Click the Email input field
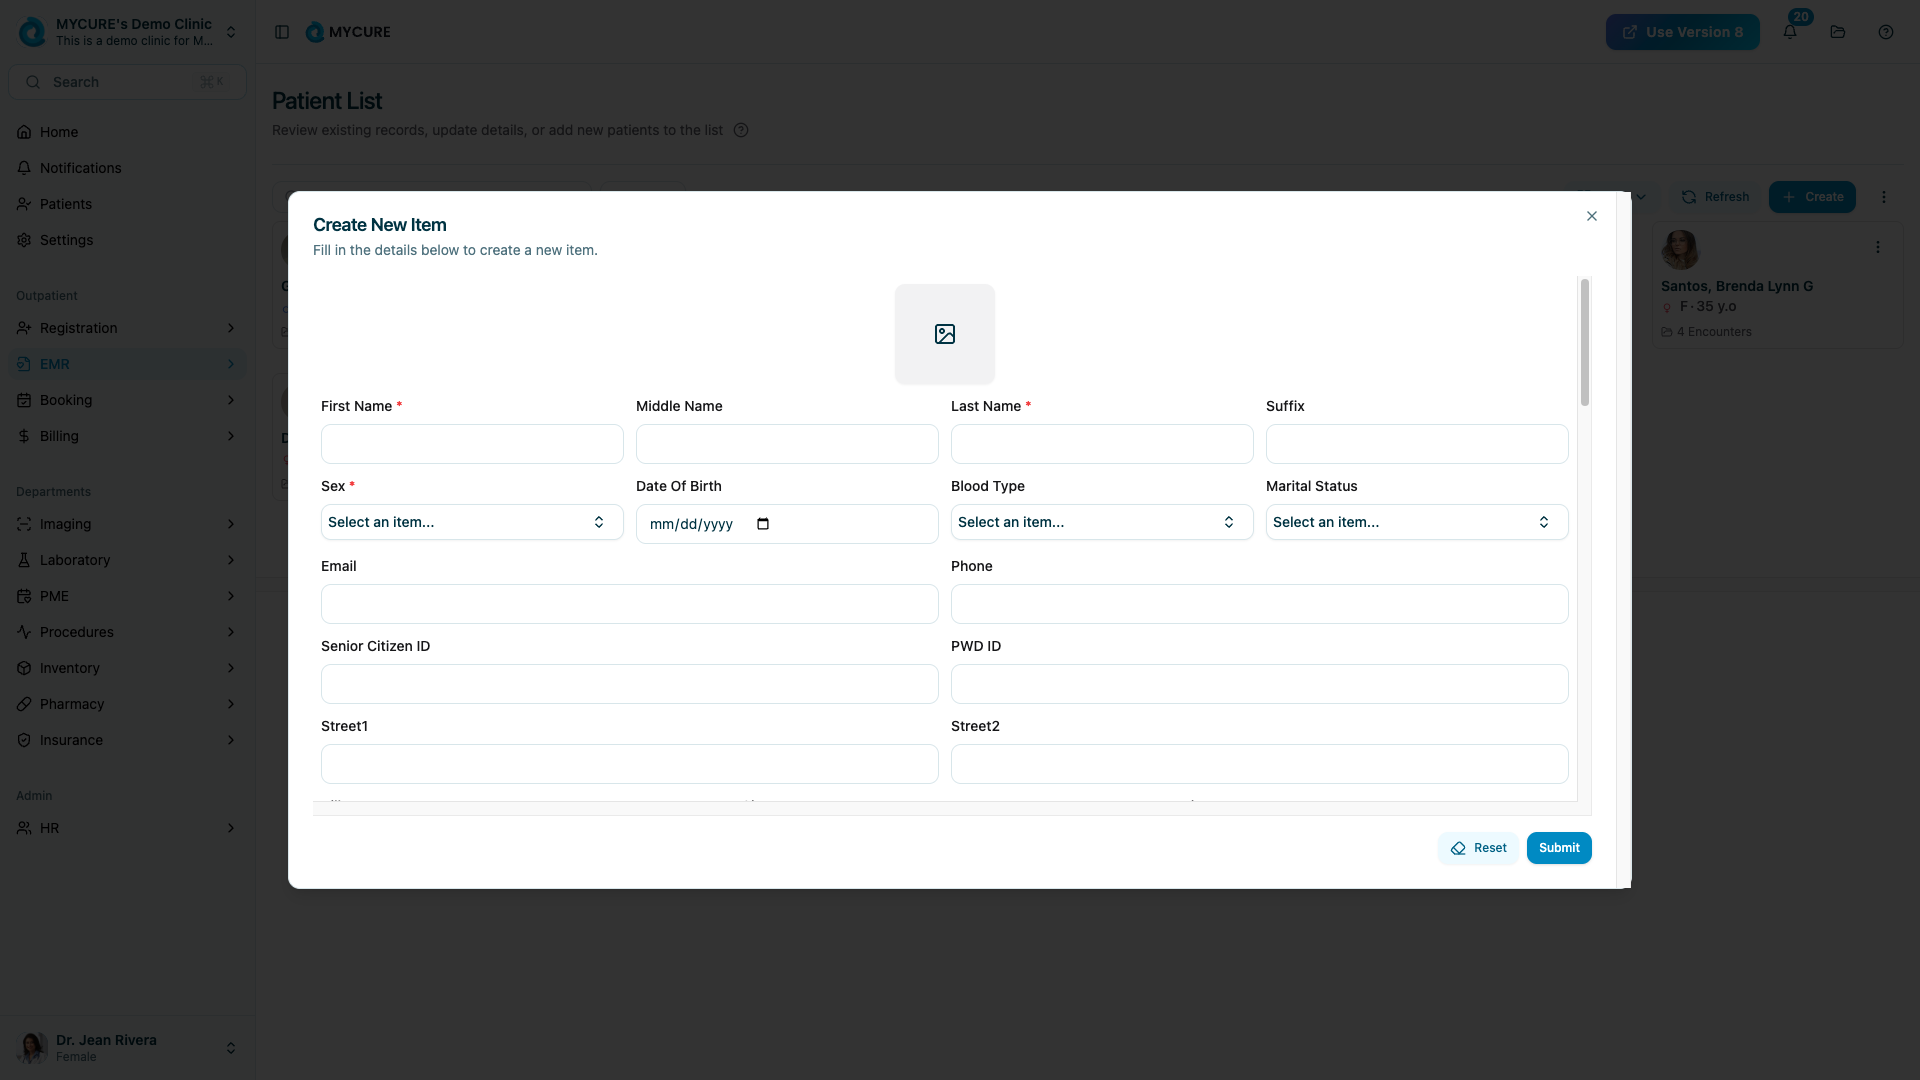Screen dimensions: 1920x1080 (x=629, y=604)
